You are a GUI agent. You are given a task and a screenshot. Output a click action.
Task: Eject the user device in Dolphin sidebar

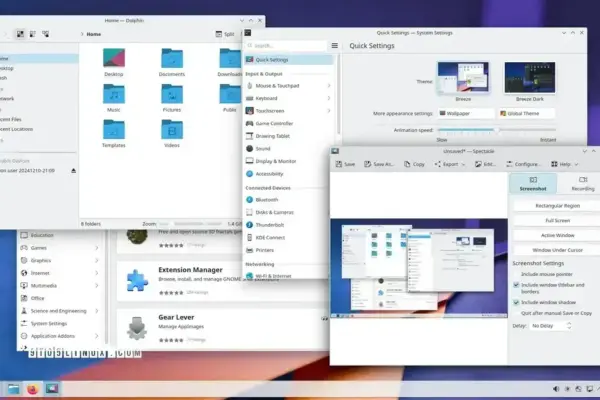tap(73, 170)
